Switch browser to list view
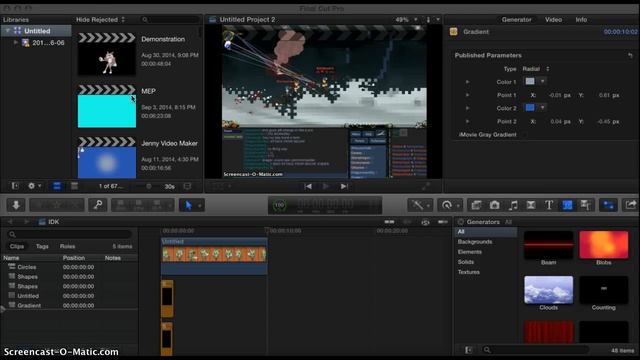This screenshot has width=640, height=360. click(74, 186)
